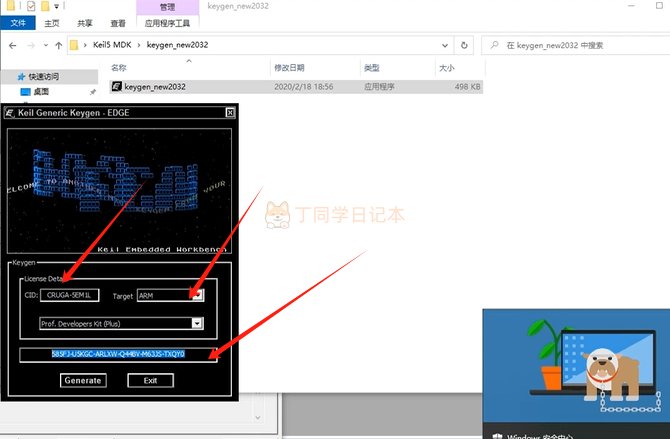The height and width of the screenshot is (439, 670).
Task: Go back with the Explorer back arrow
Action: (12, 45)
